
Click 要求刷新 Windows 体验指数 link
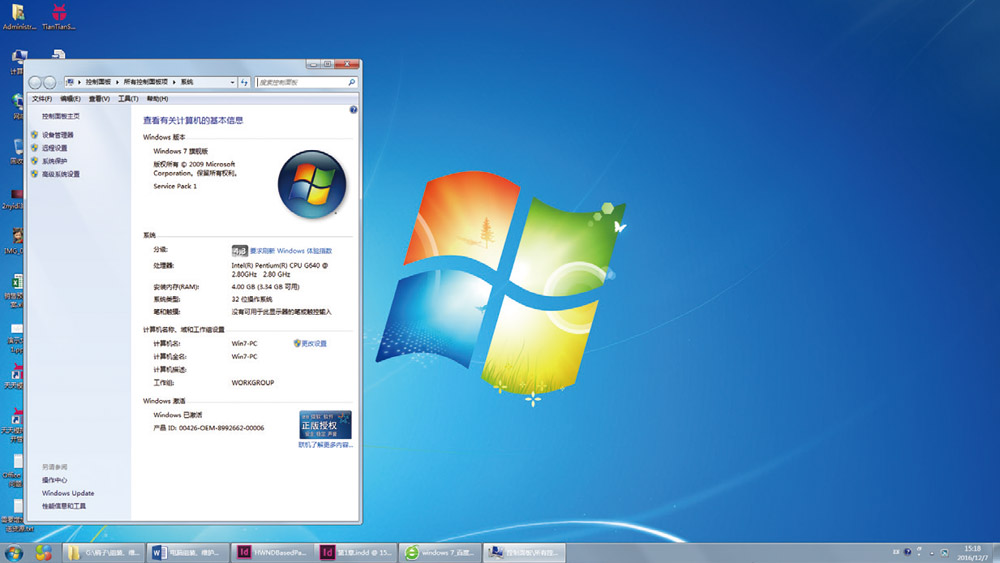pyautogui.click(x=291, y=251)
